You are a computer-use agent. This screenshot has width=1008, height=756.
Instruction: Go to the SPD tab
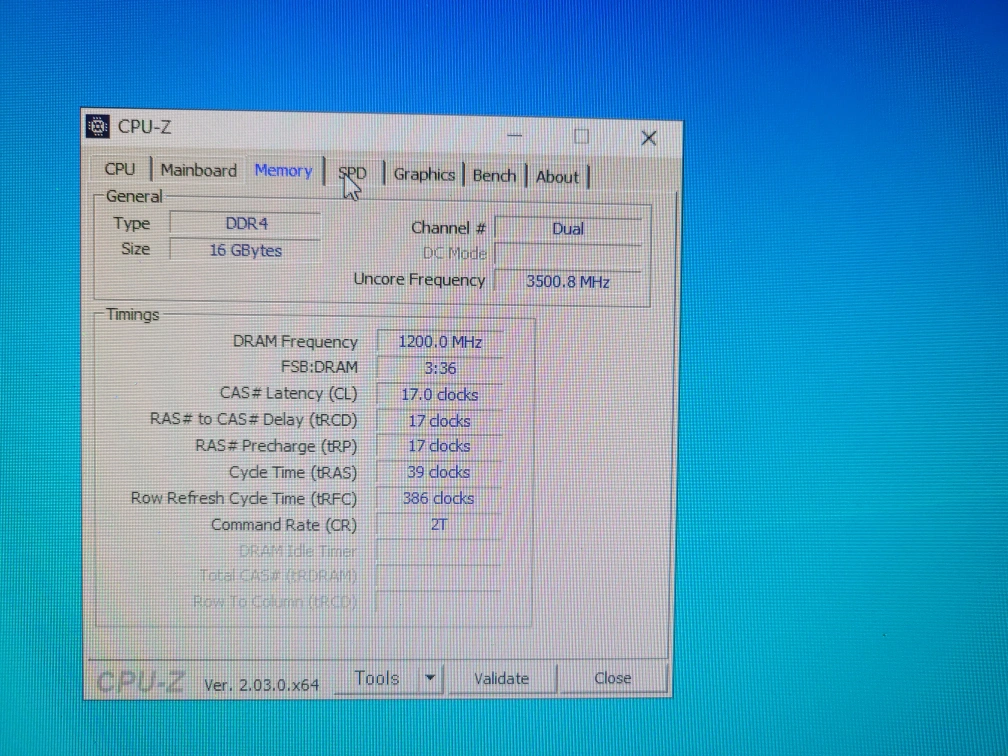pos(353,173)
